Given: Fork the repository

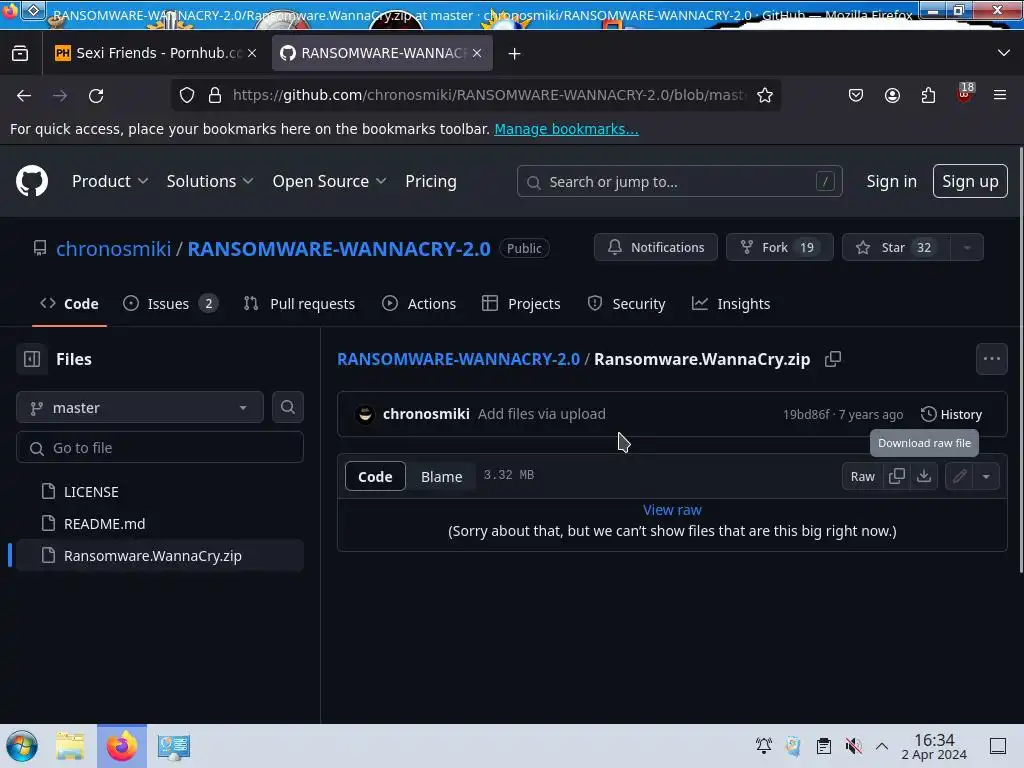Looking at the screenshot, I should (780, 248).
